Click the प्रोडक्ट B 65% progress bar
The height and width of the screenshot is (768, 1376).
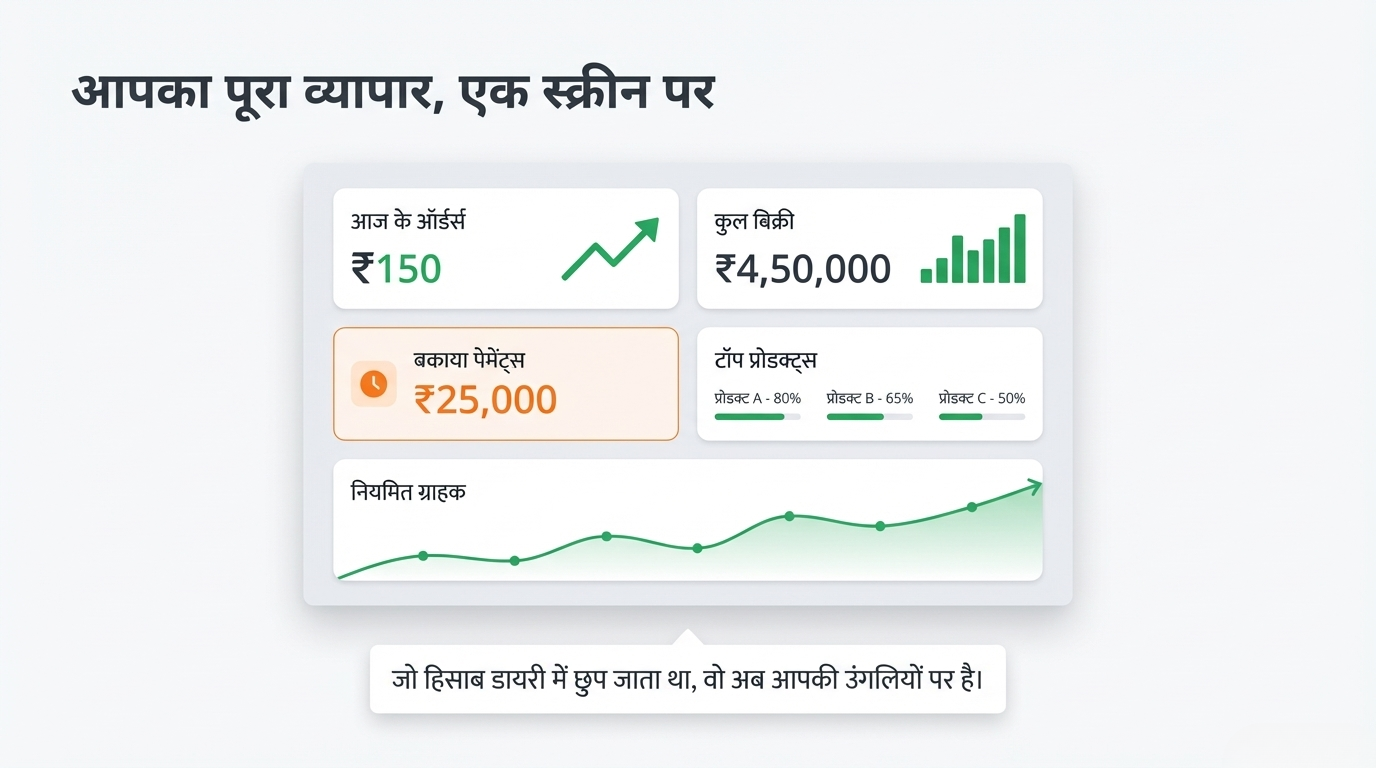[869, 416]
